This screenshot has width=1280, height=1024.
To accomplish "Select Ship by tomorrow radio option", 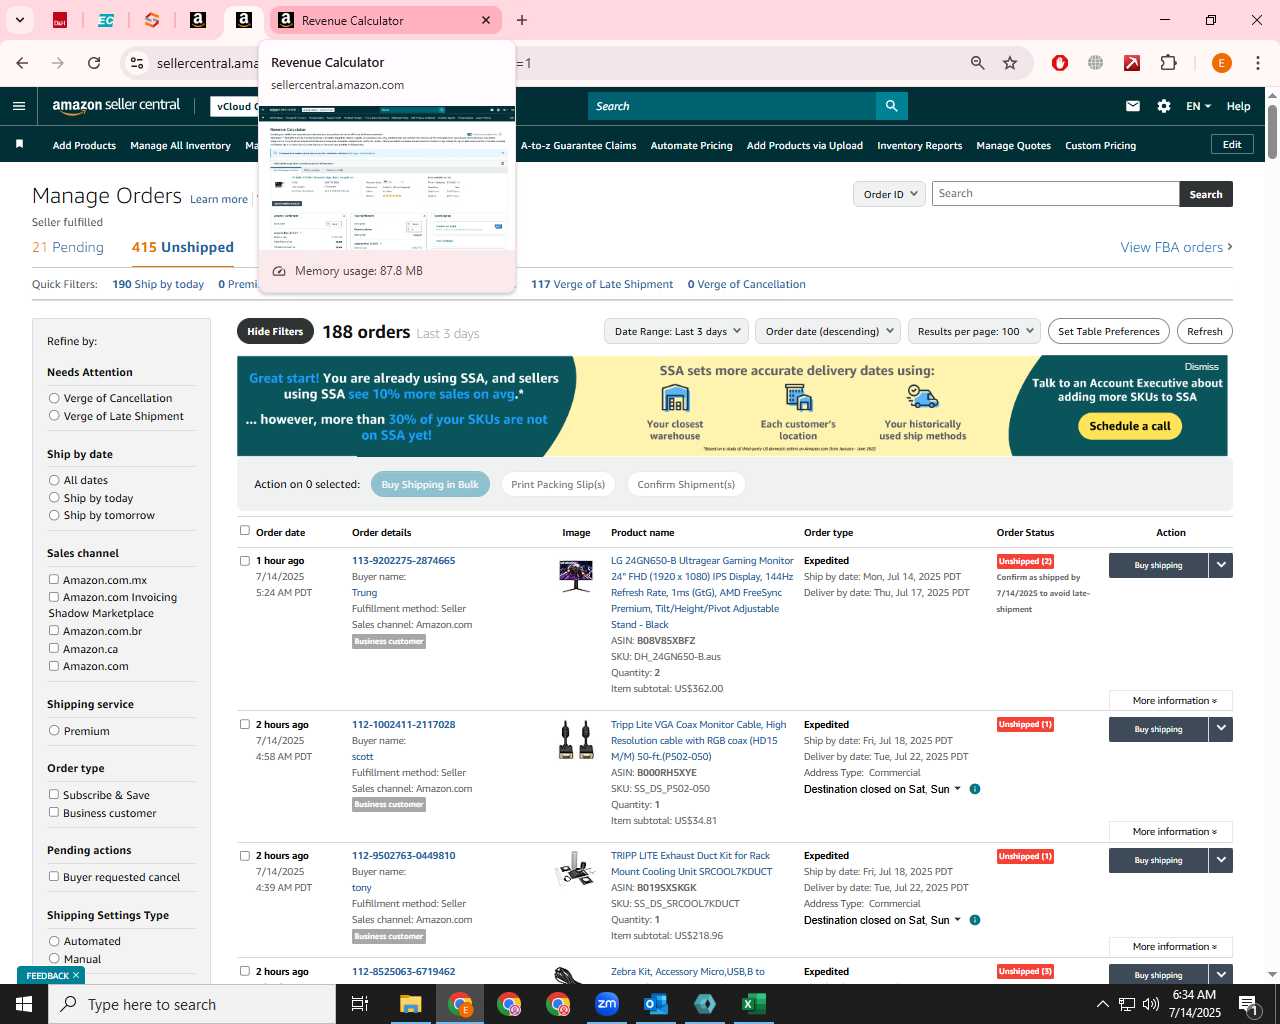I will pos(54,515).
